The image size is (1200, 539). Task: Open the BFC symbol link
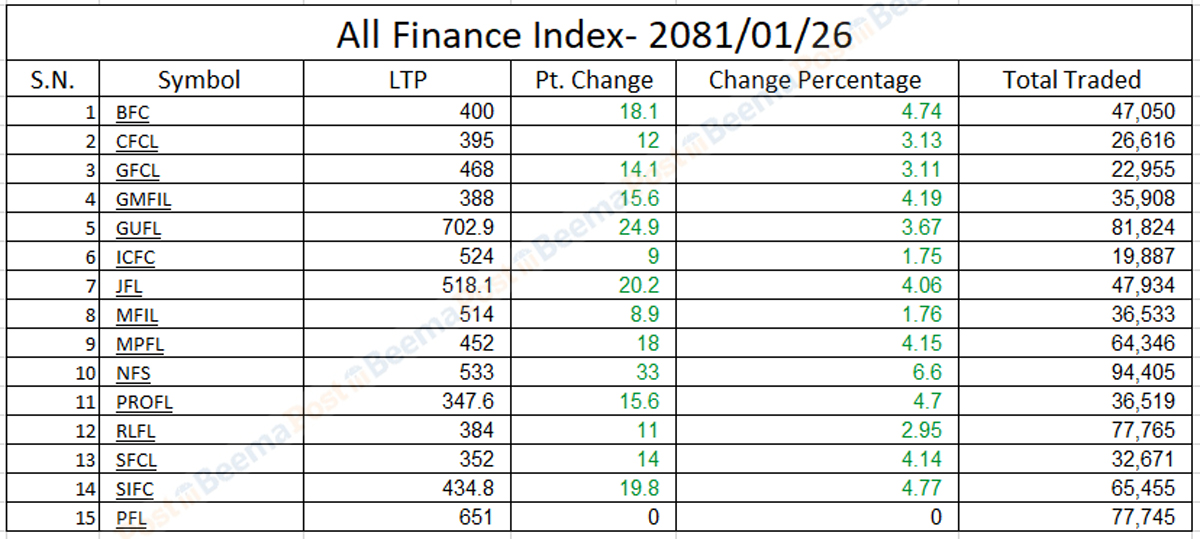(x=132, y=113)
